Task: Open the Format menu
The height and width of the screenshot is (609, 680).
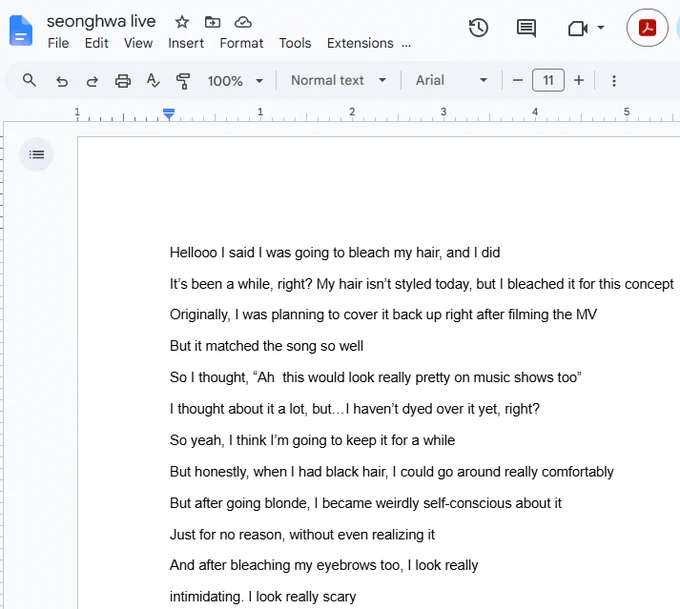Action: 241,43
